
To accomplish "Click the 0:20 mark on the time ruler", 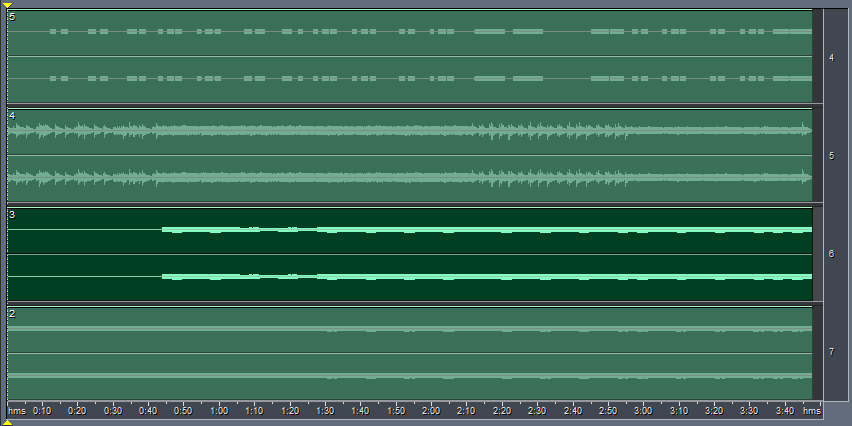I will tap(78, 410).
